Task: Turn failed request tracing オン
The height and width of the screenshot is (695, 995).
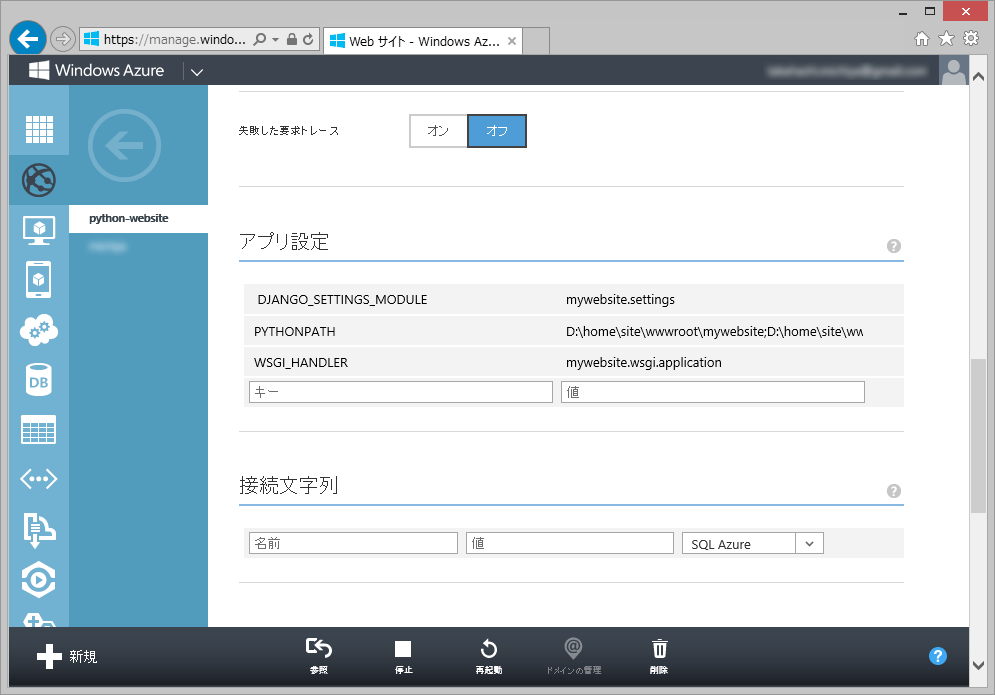Action: tap(438, 131)
